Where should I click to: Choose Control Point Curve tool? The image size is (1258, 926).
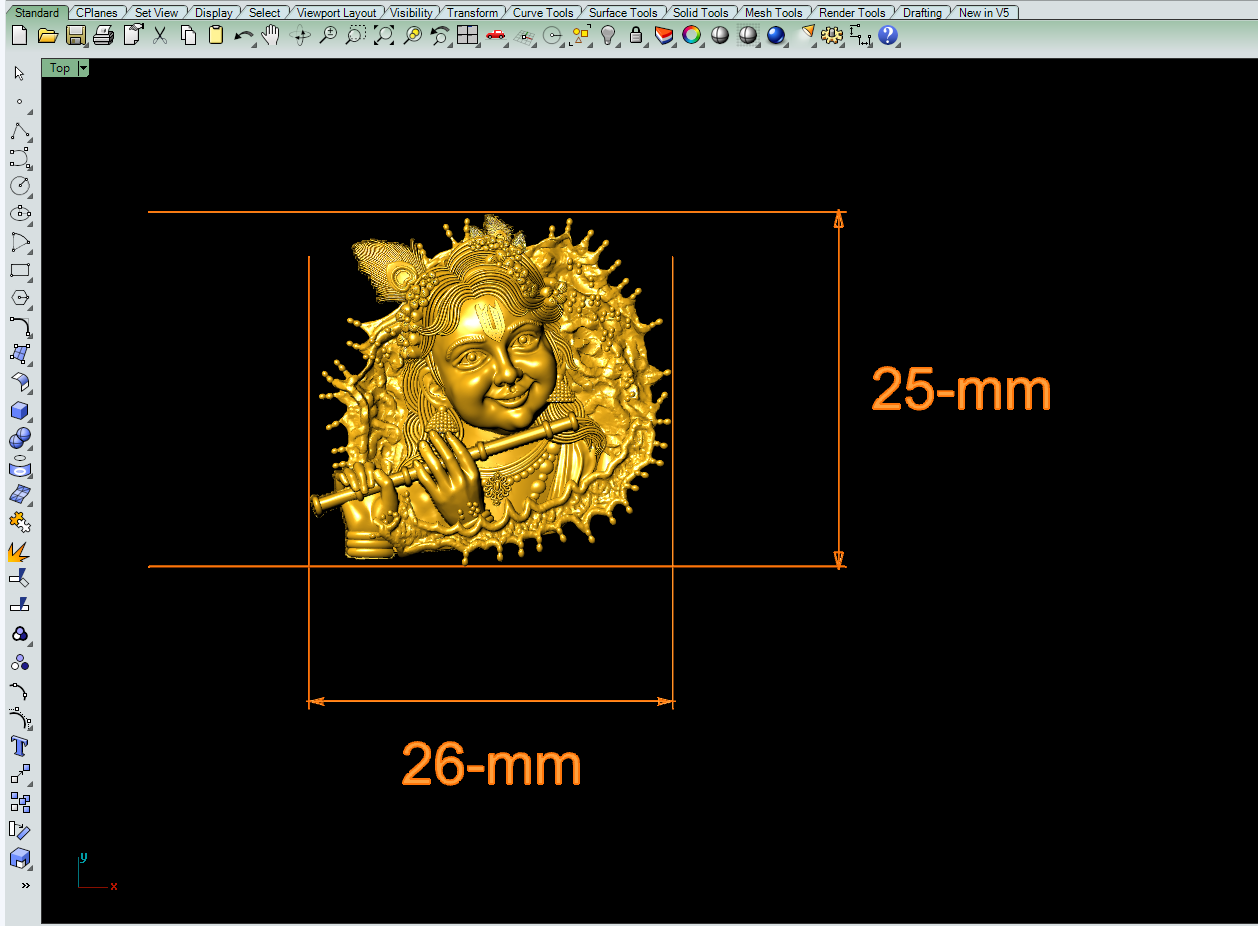[20, 158]
